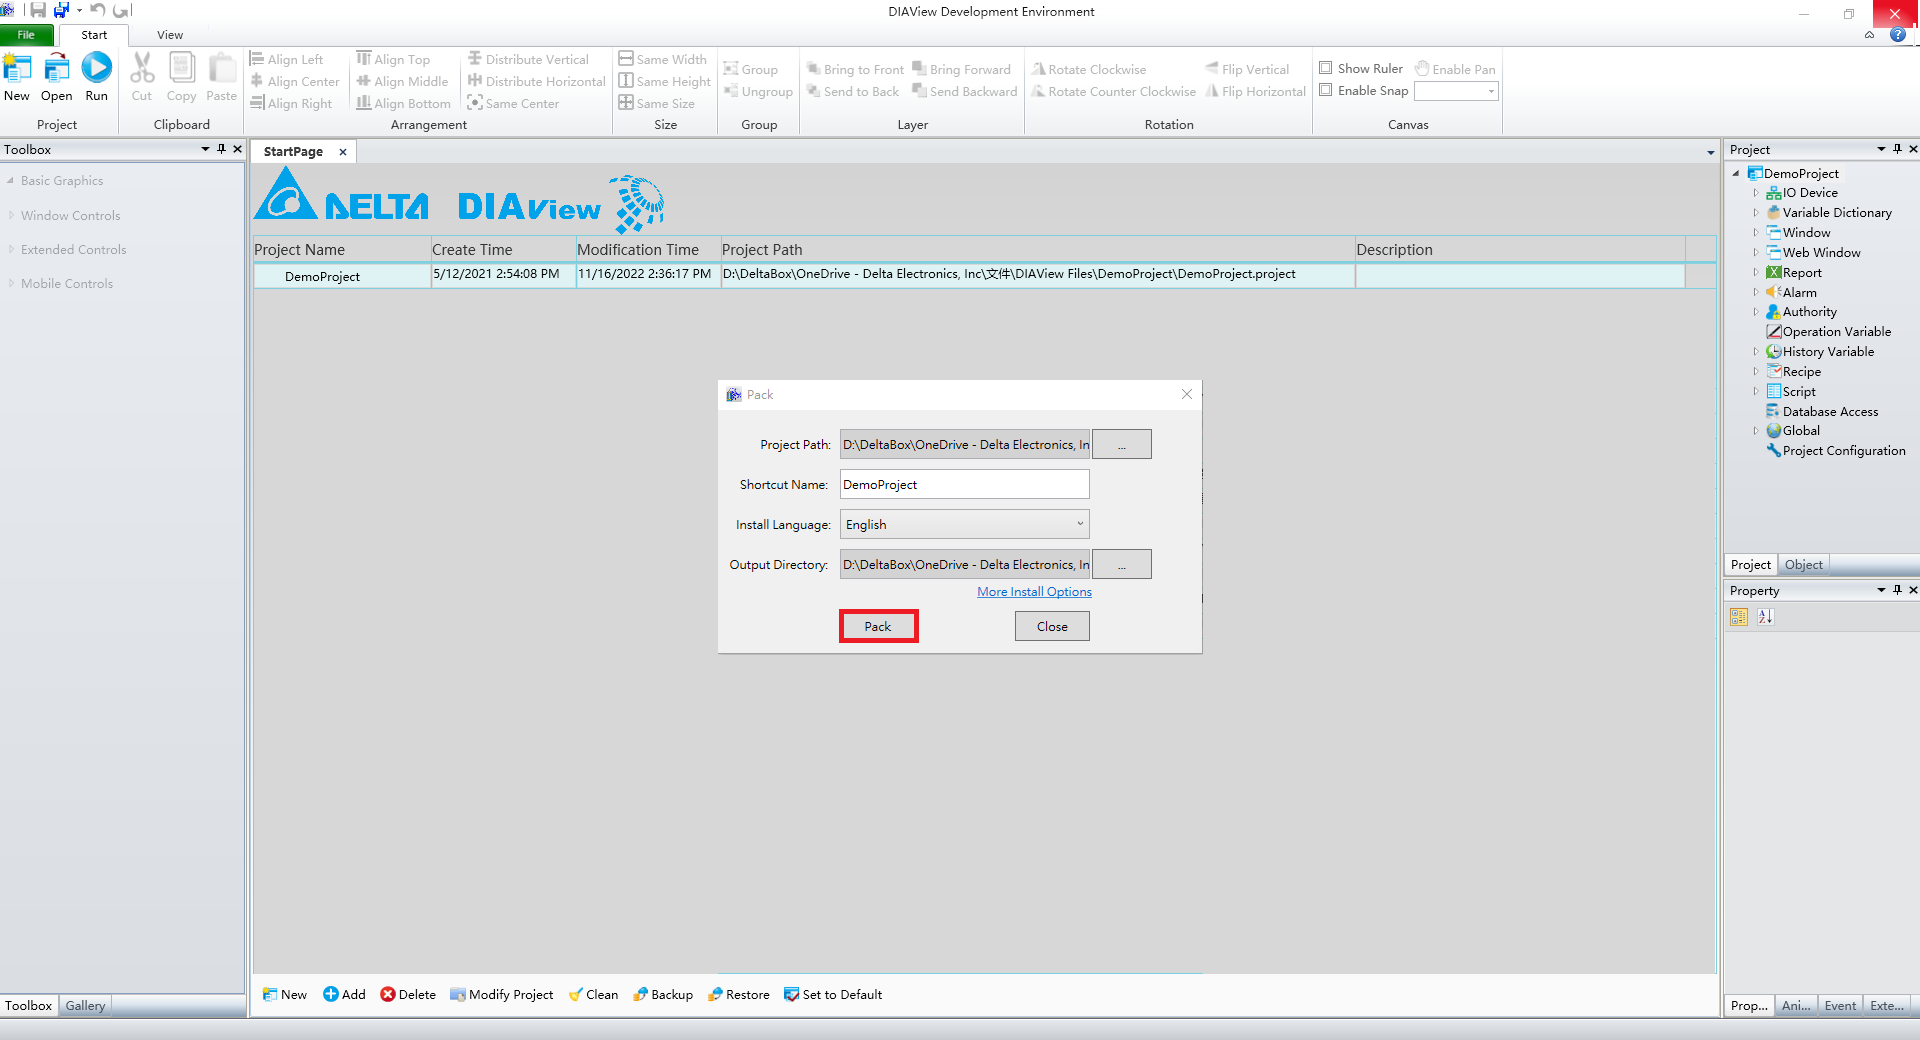This screenshot has height=1040, width=1920.
Task: Click the Project Name column header
Action: tap(341, 249)
